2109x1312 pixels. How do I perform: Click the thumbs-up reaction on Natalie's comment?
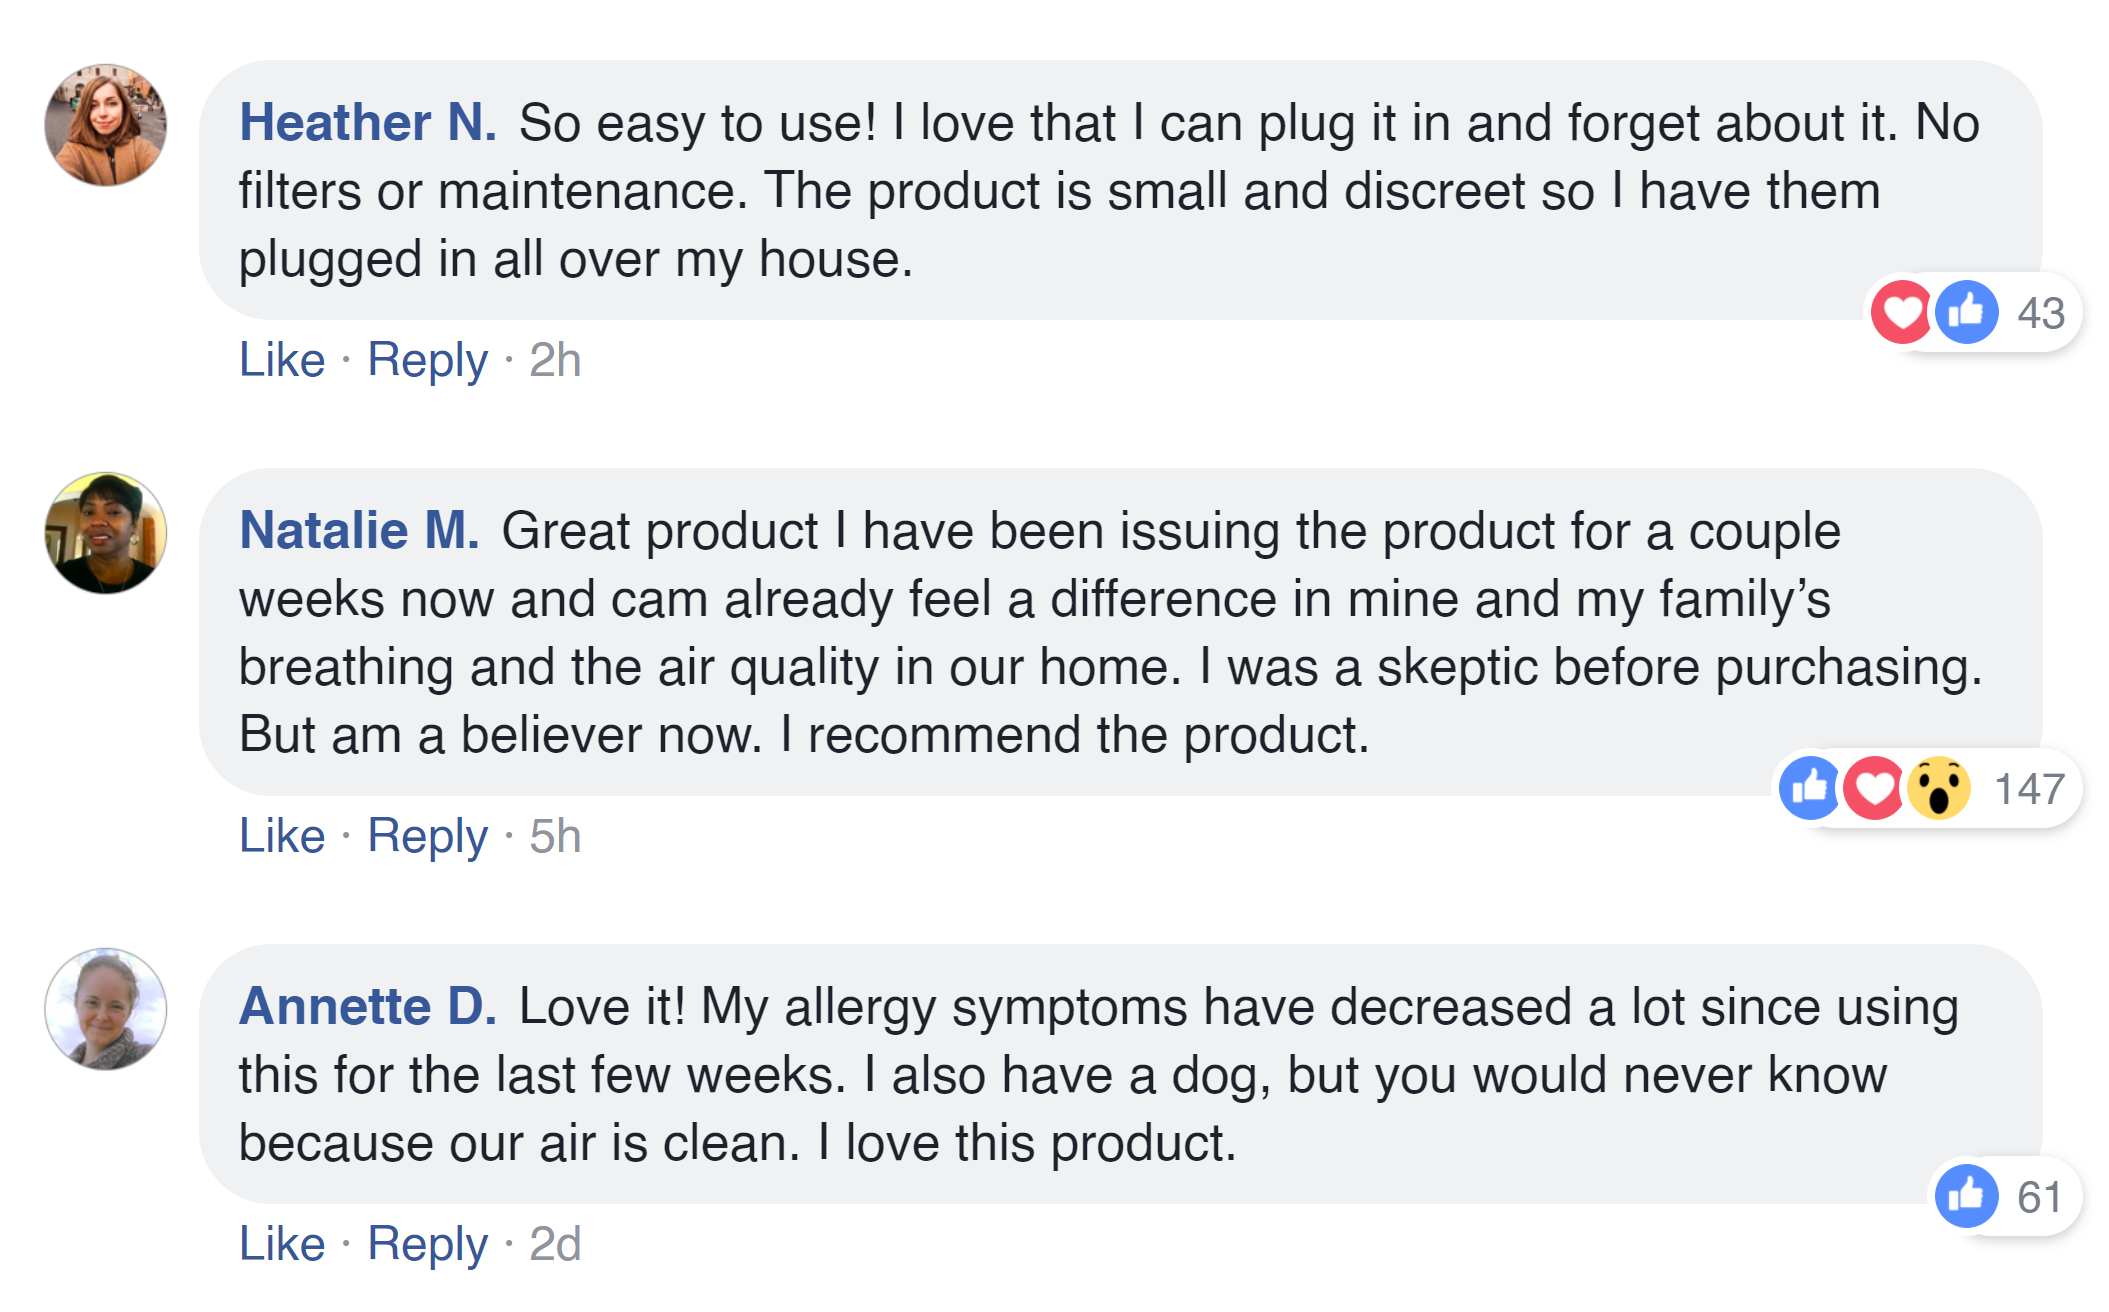1810,789
